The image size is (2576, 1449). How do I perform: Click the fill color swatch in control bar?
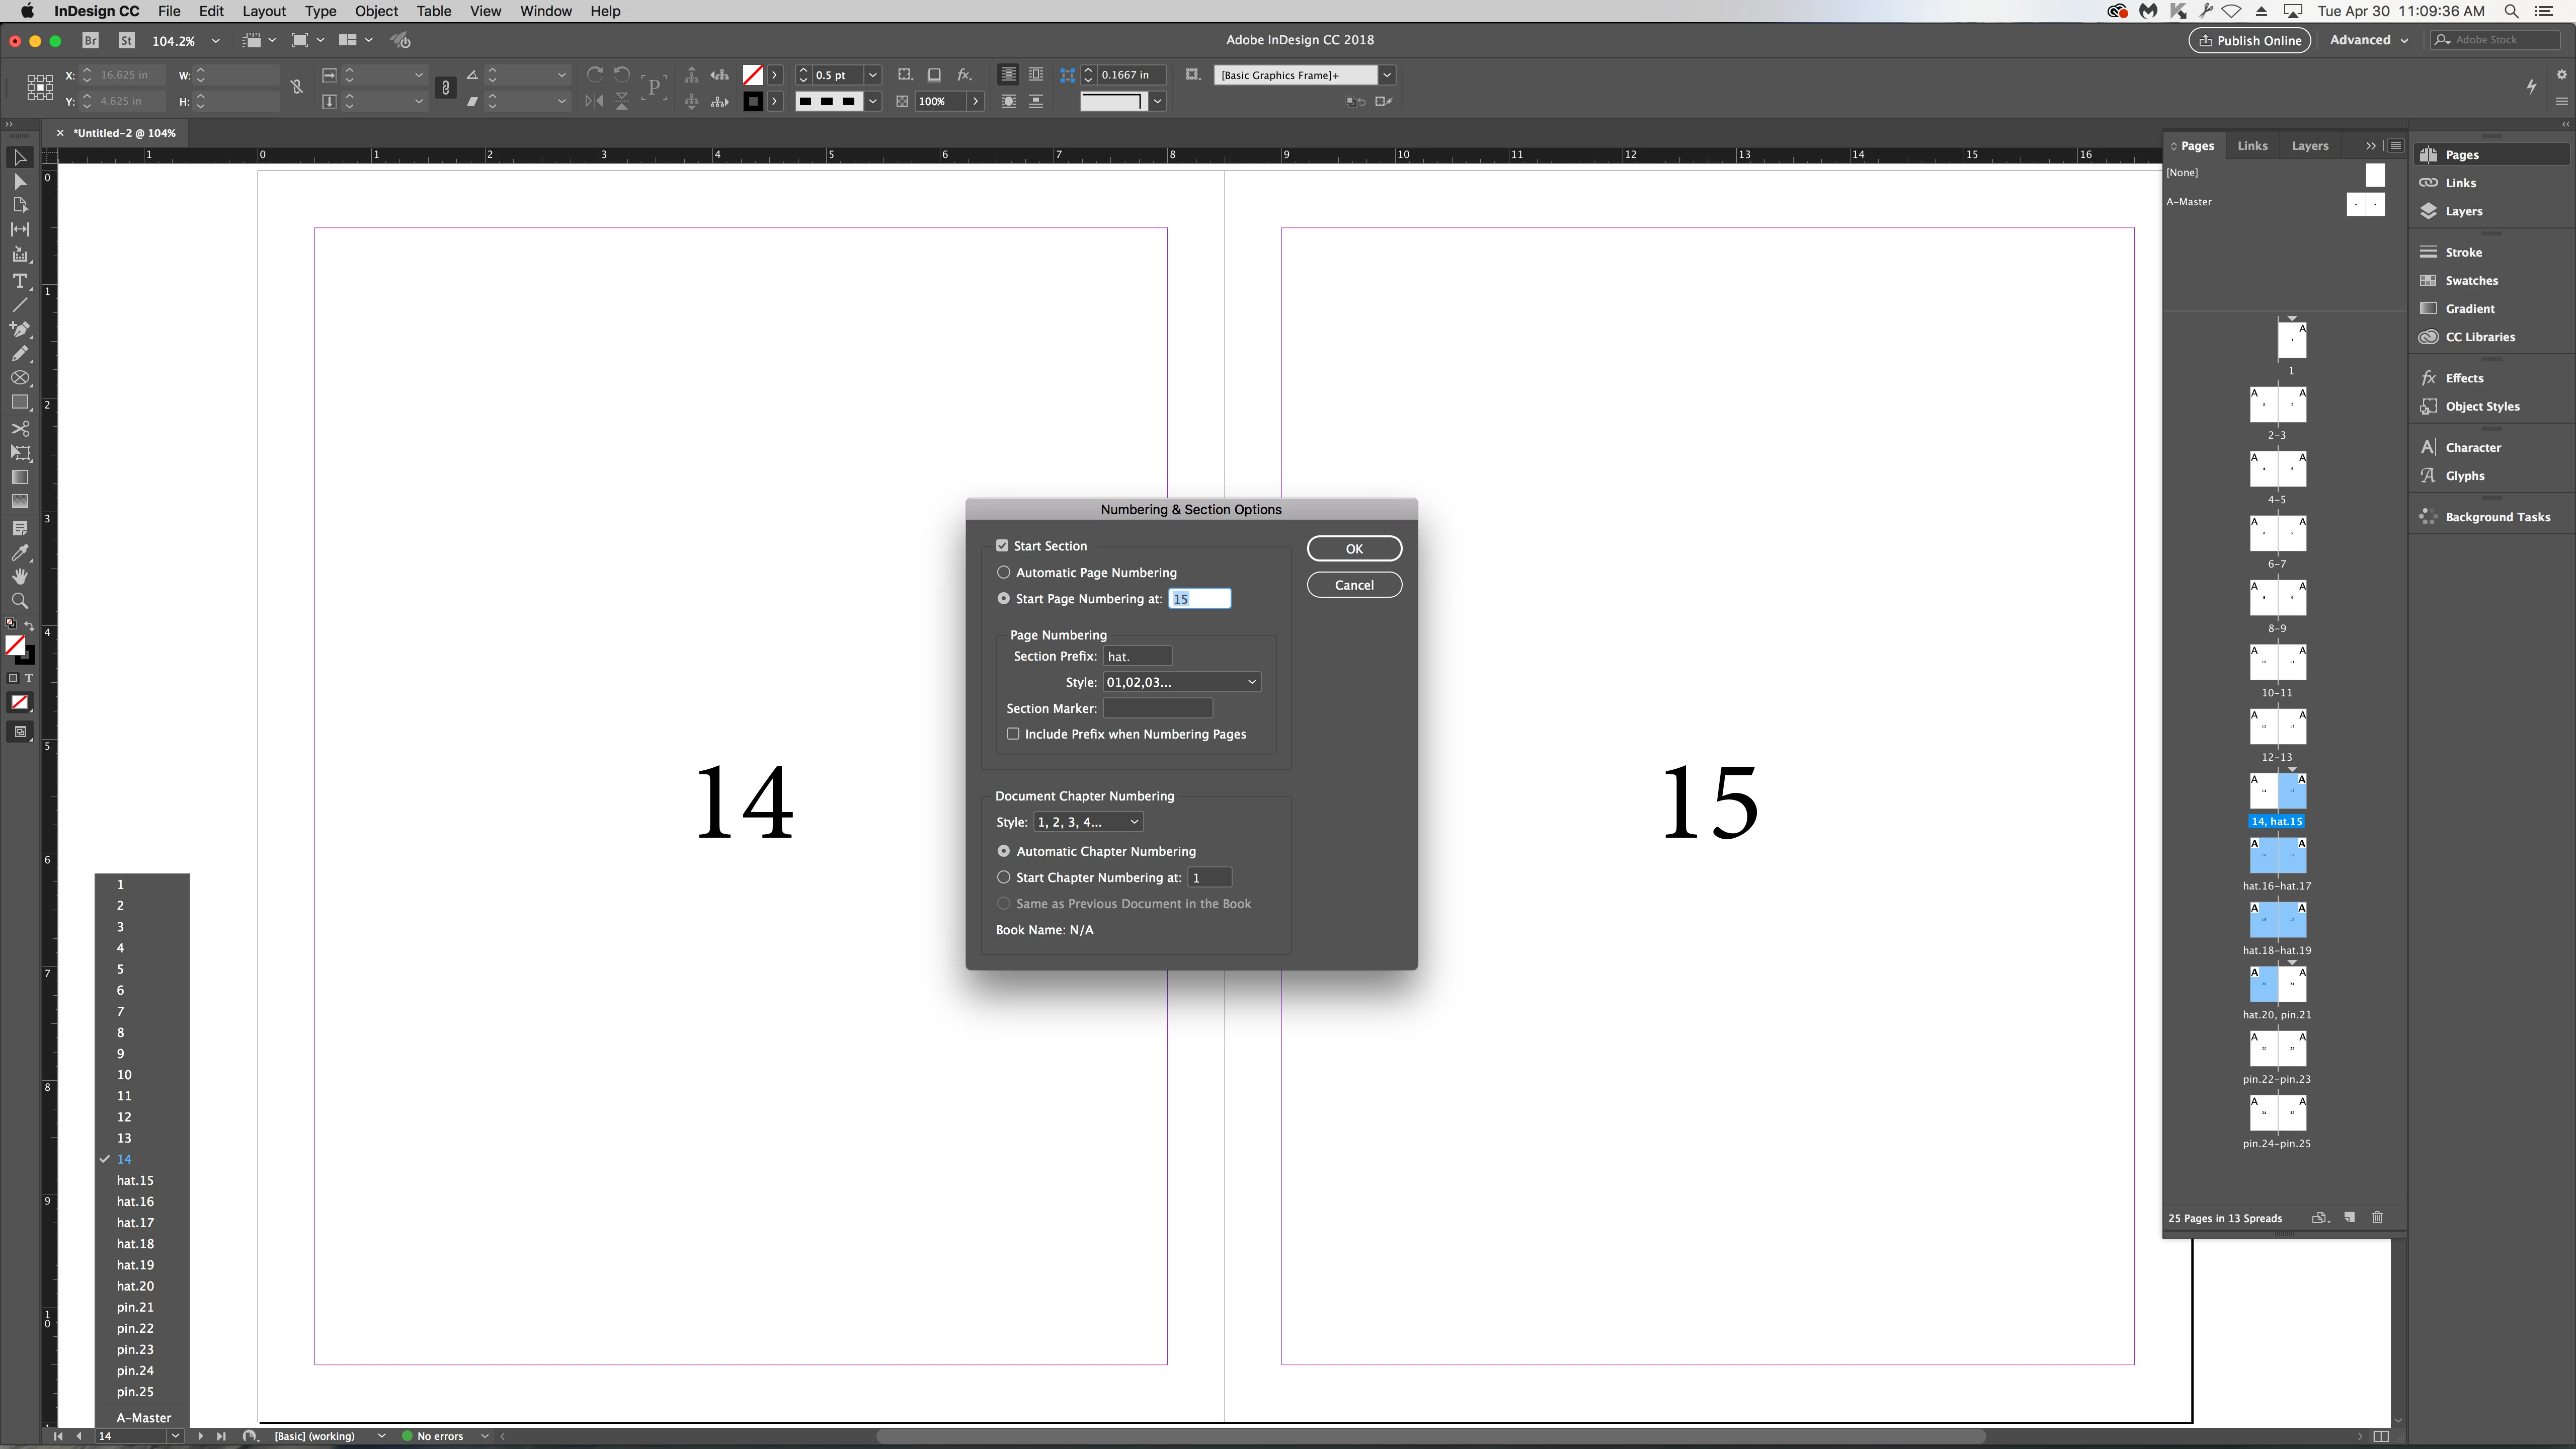[x=753, y=75]
